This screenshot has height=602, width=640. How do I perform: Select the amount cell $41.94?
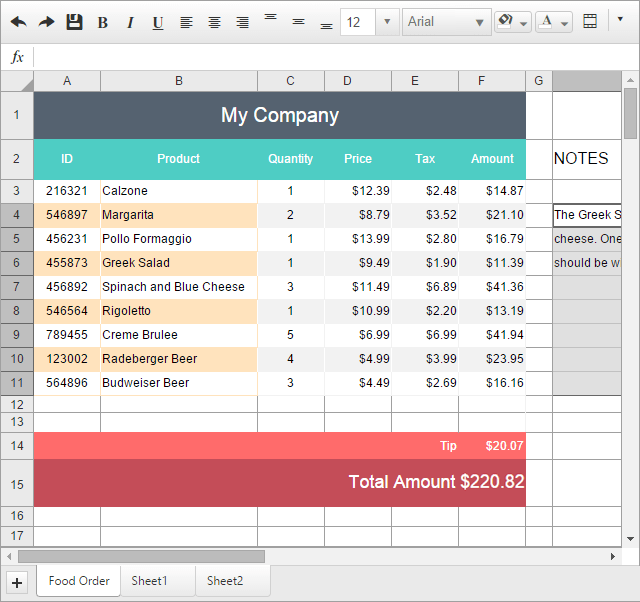pos(492,335)
